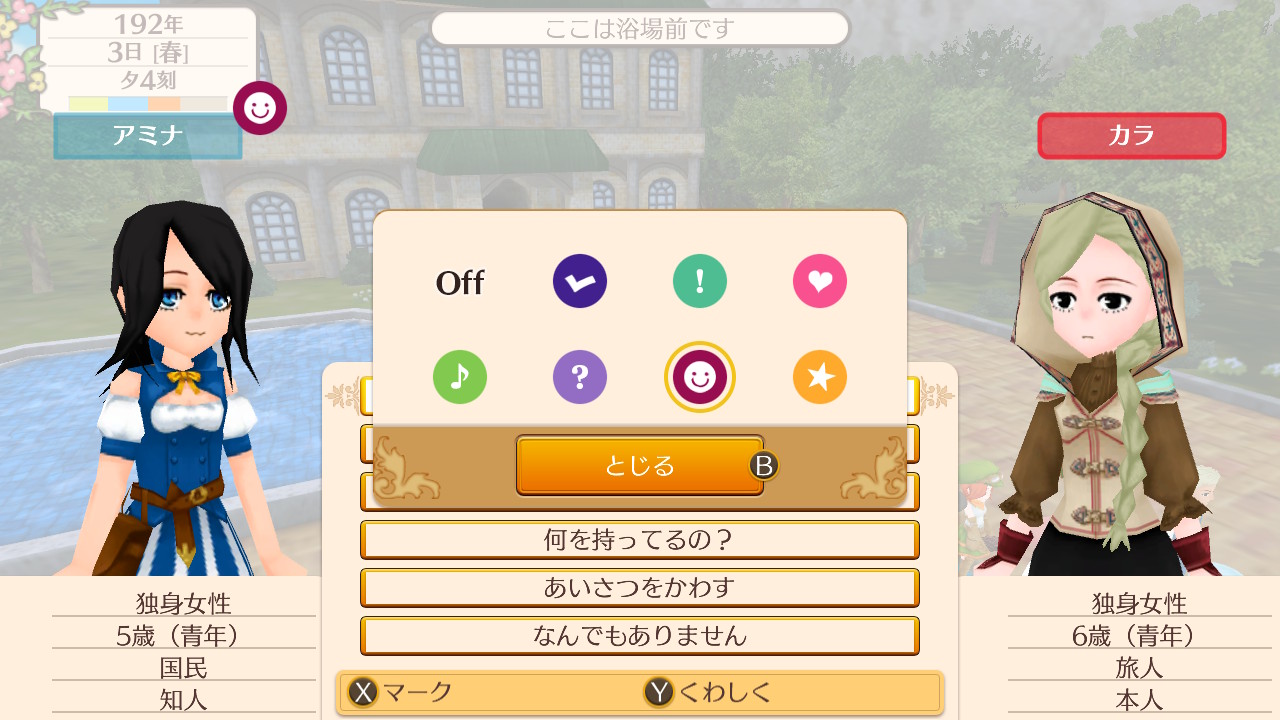The image size is (1280, 720).
Task: Choose the purple question mark icon
Action: [x=580, y=376]
